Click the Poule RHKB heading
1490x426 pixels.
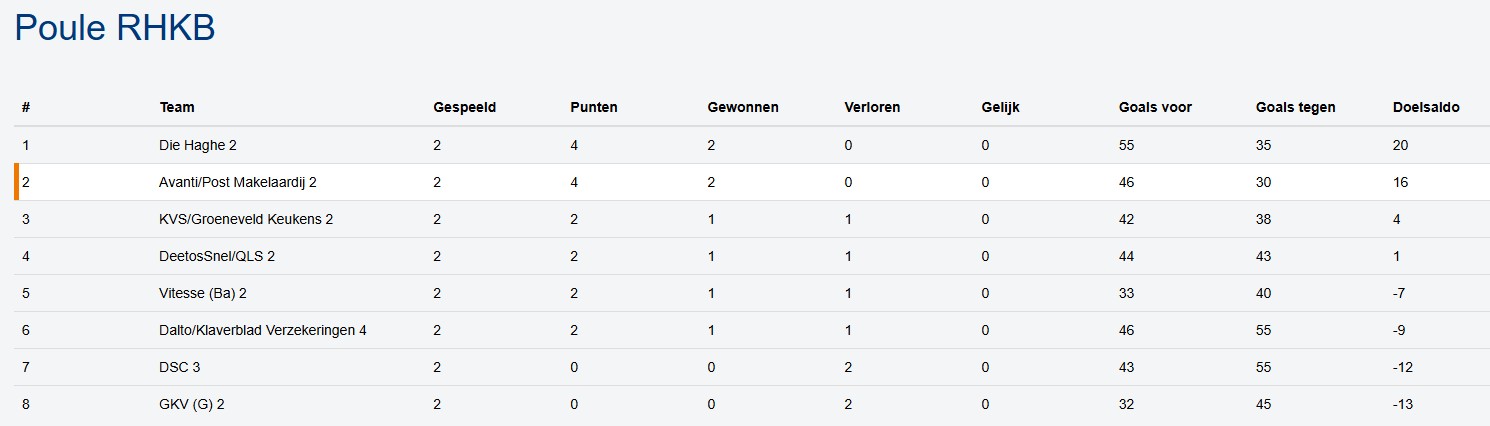pyautogui.click(x=115, y=28)
